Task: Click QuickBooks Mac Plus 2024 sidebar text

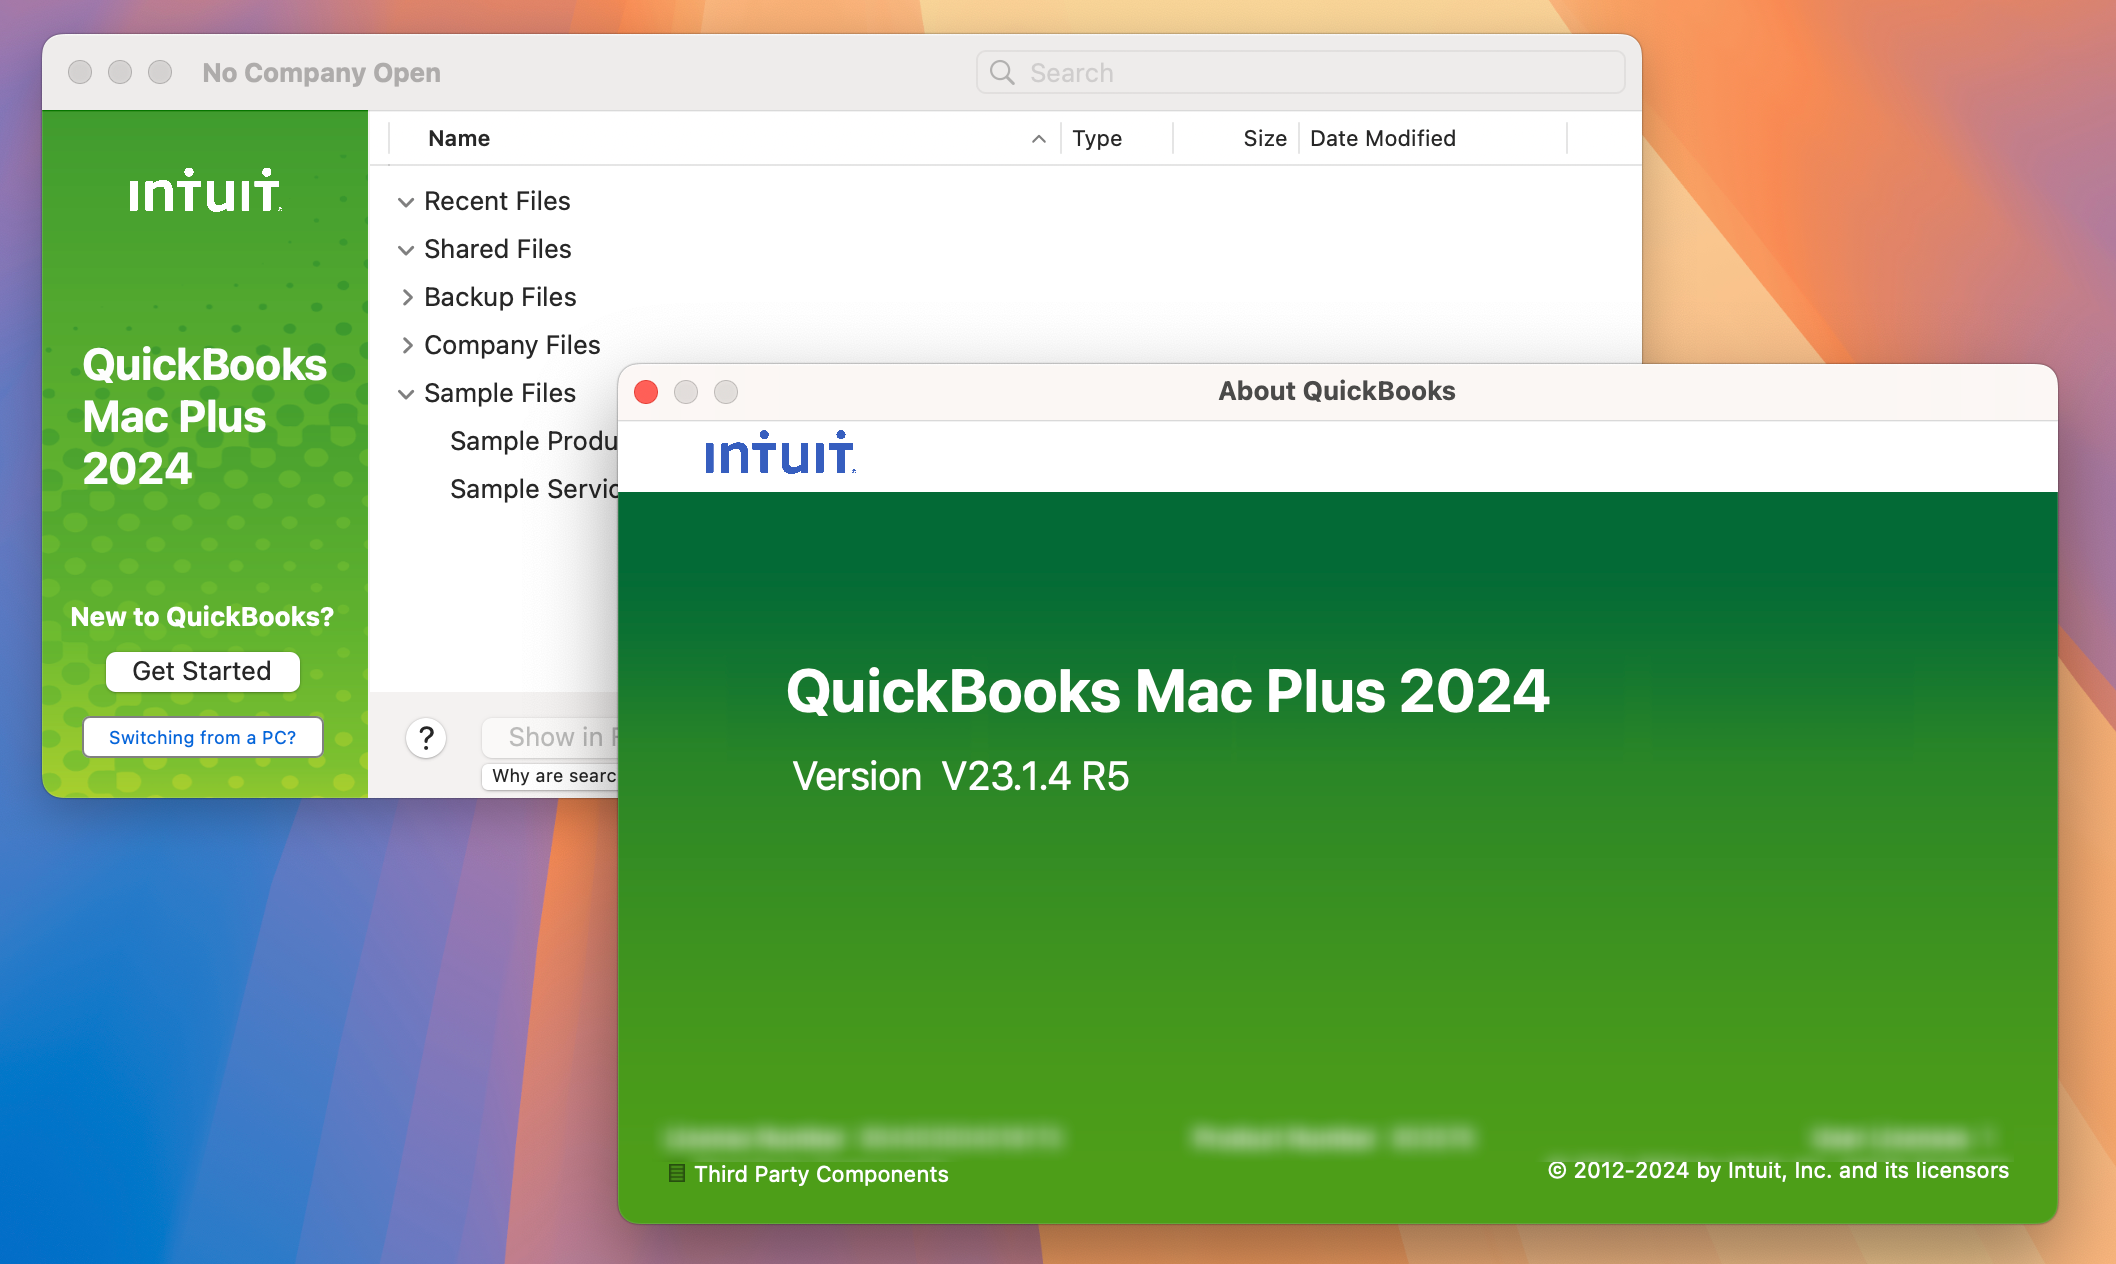Action: tap(205, 417)
